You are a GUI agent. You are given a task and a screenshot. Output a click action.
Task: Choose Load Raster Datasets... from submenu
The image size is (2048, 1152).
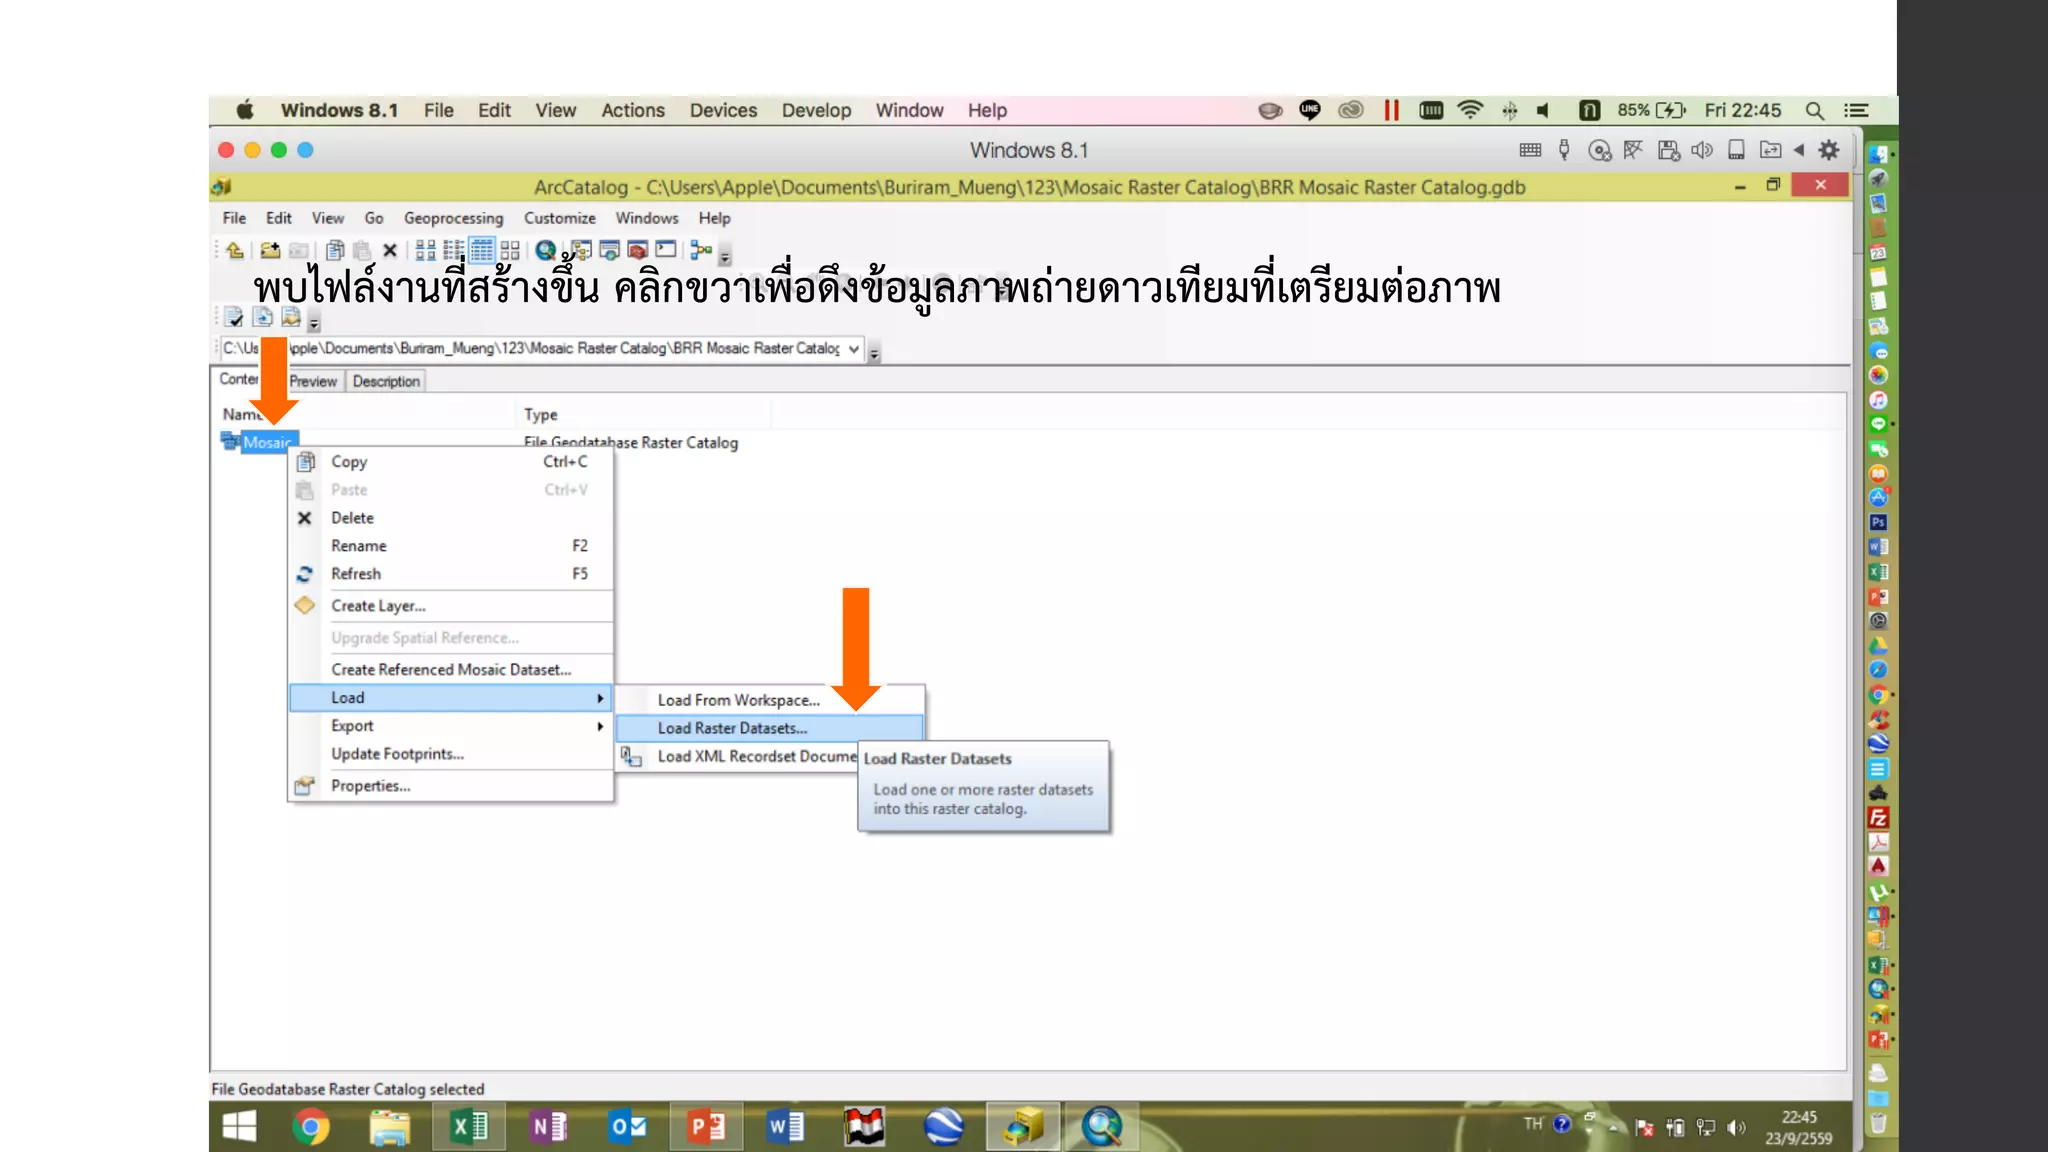732,728
